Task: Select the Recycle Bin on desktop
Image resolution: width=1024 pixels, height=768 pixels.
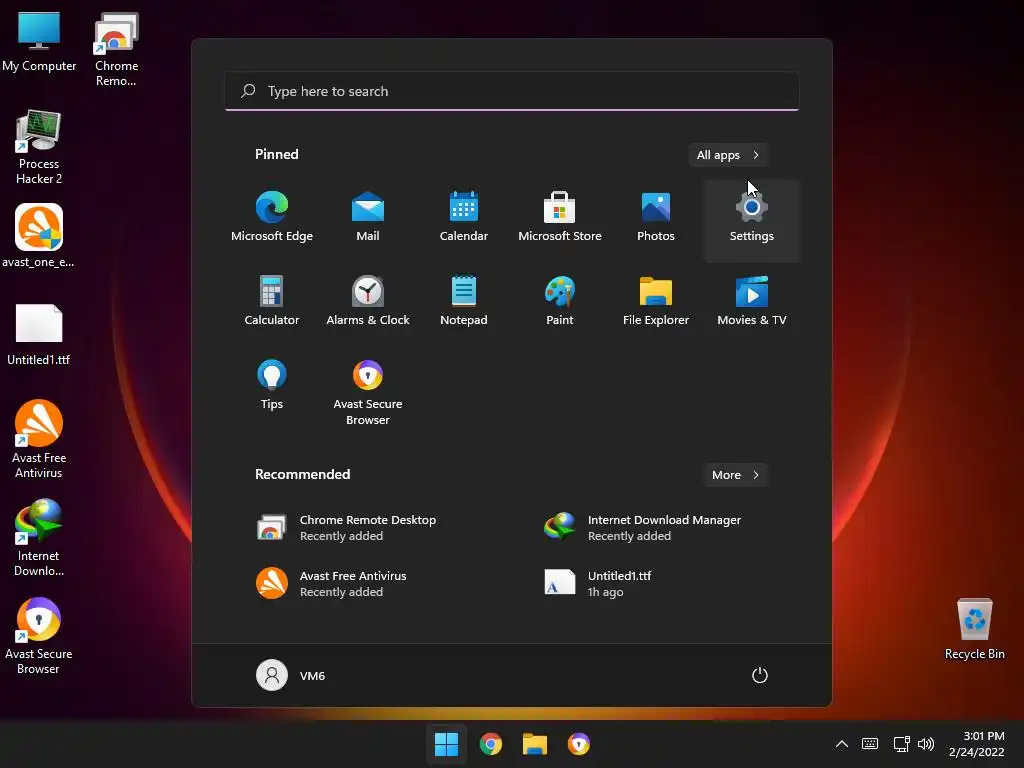Action: click(974, 628)
